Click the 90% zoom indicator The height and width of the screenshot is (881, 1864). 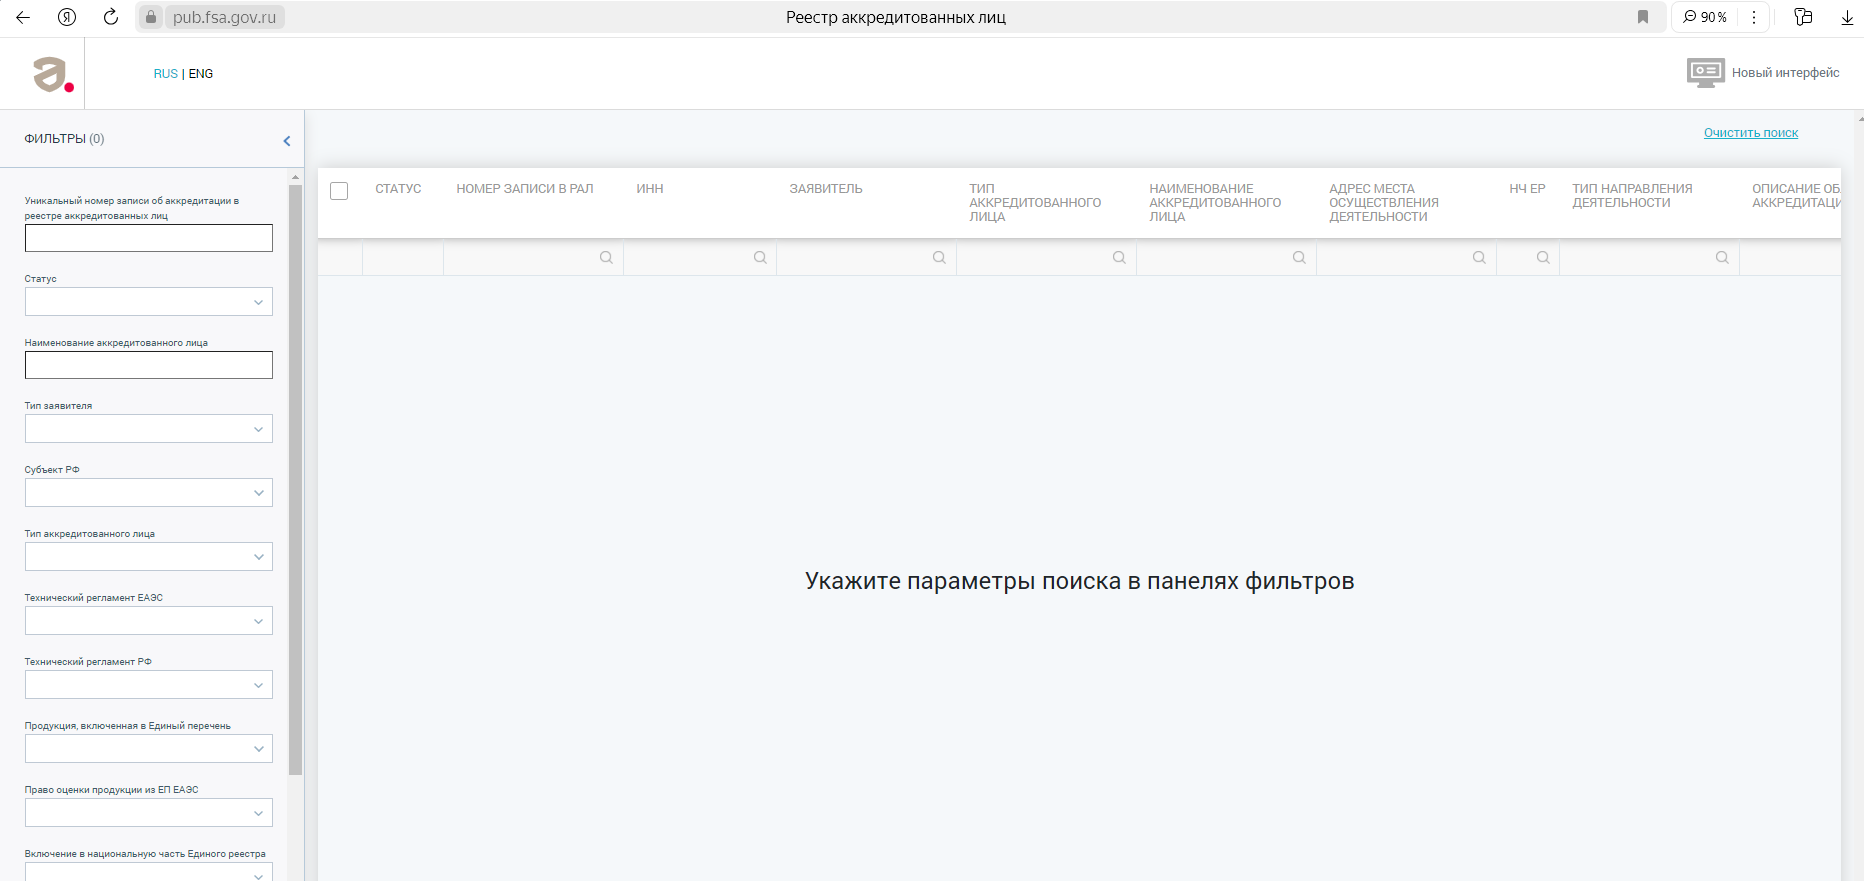point(1705,17)
